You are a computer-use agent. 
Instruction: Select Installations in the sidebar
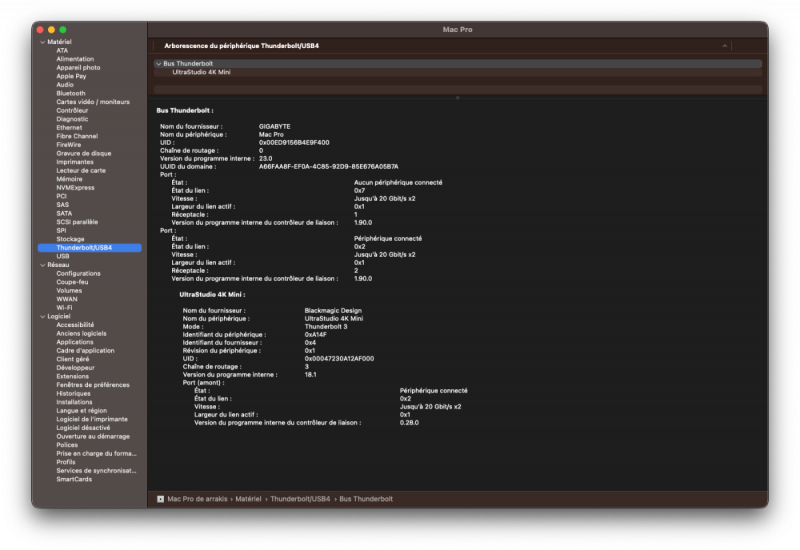[74, 402]
